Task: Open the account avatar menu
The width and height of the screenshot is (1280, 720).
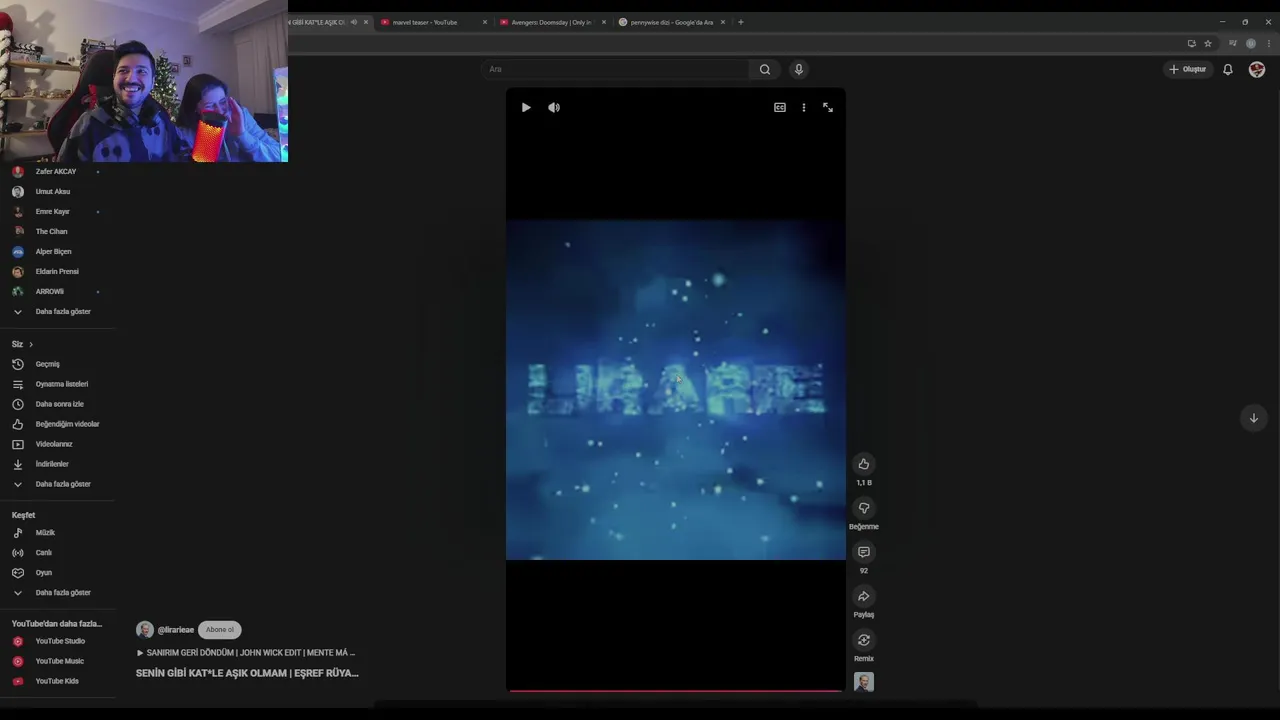Action: click(x=1257, y=69)
